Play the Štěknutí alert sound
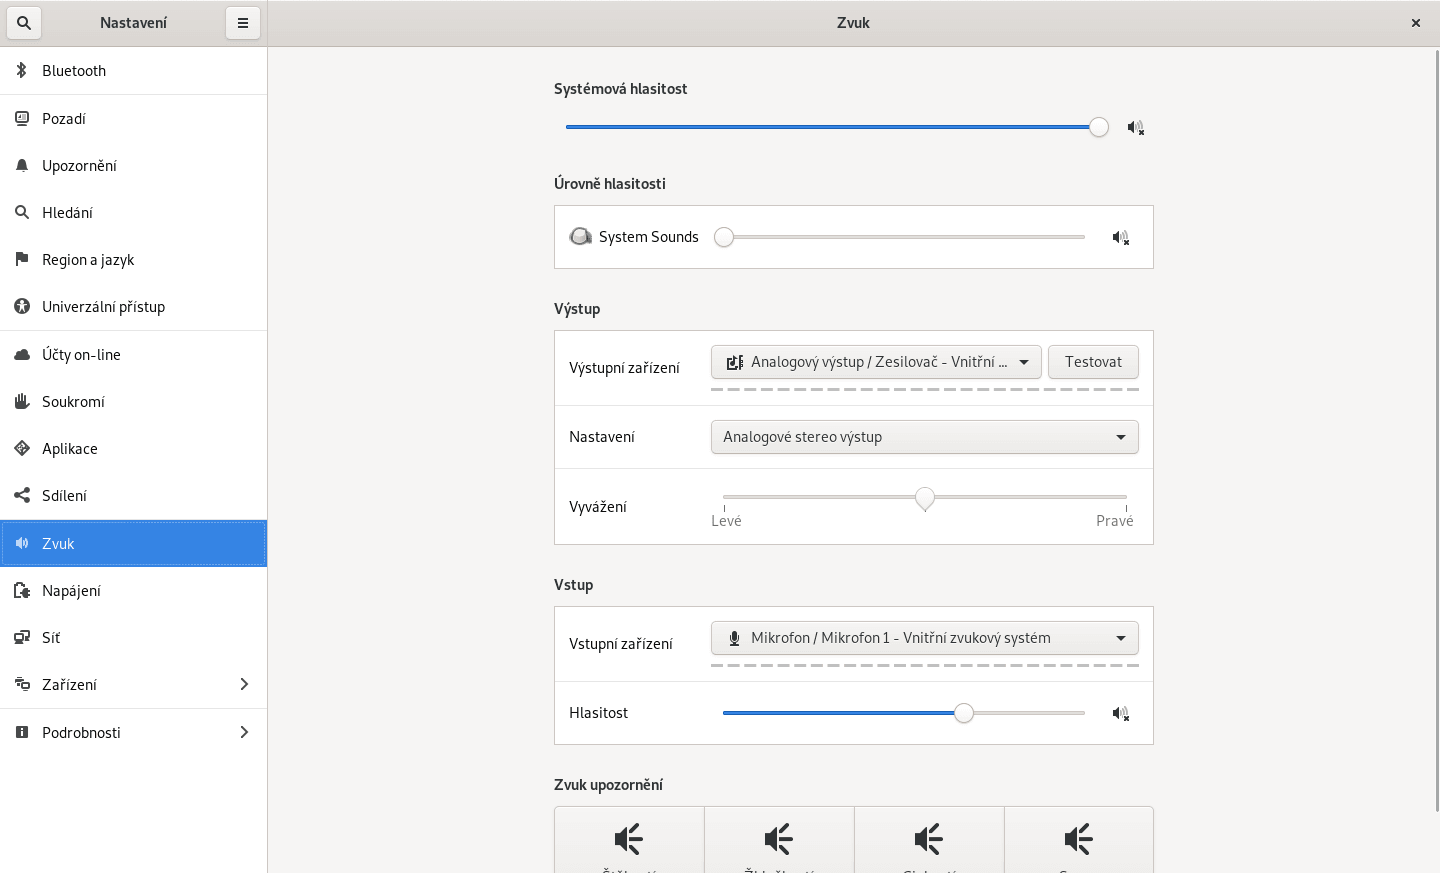The image size is (1440, 873). click(629, 841)
